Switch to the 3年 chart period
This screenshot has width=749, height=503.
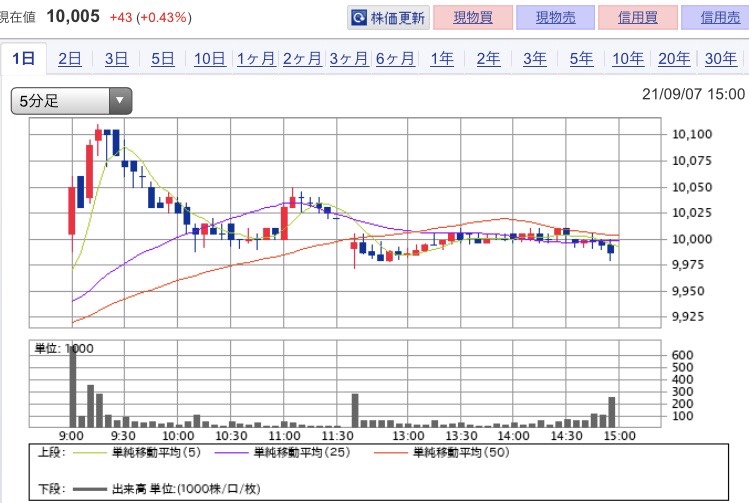tap(535, 59)
